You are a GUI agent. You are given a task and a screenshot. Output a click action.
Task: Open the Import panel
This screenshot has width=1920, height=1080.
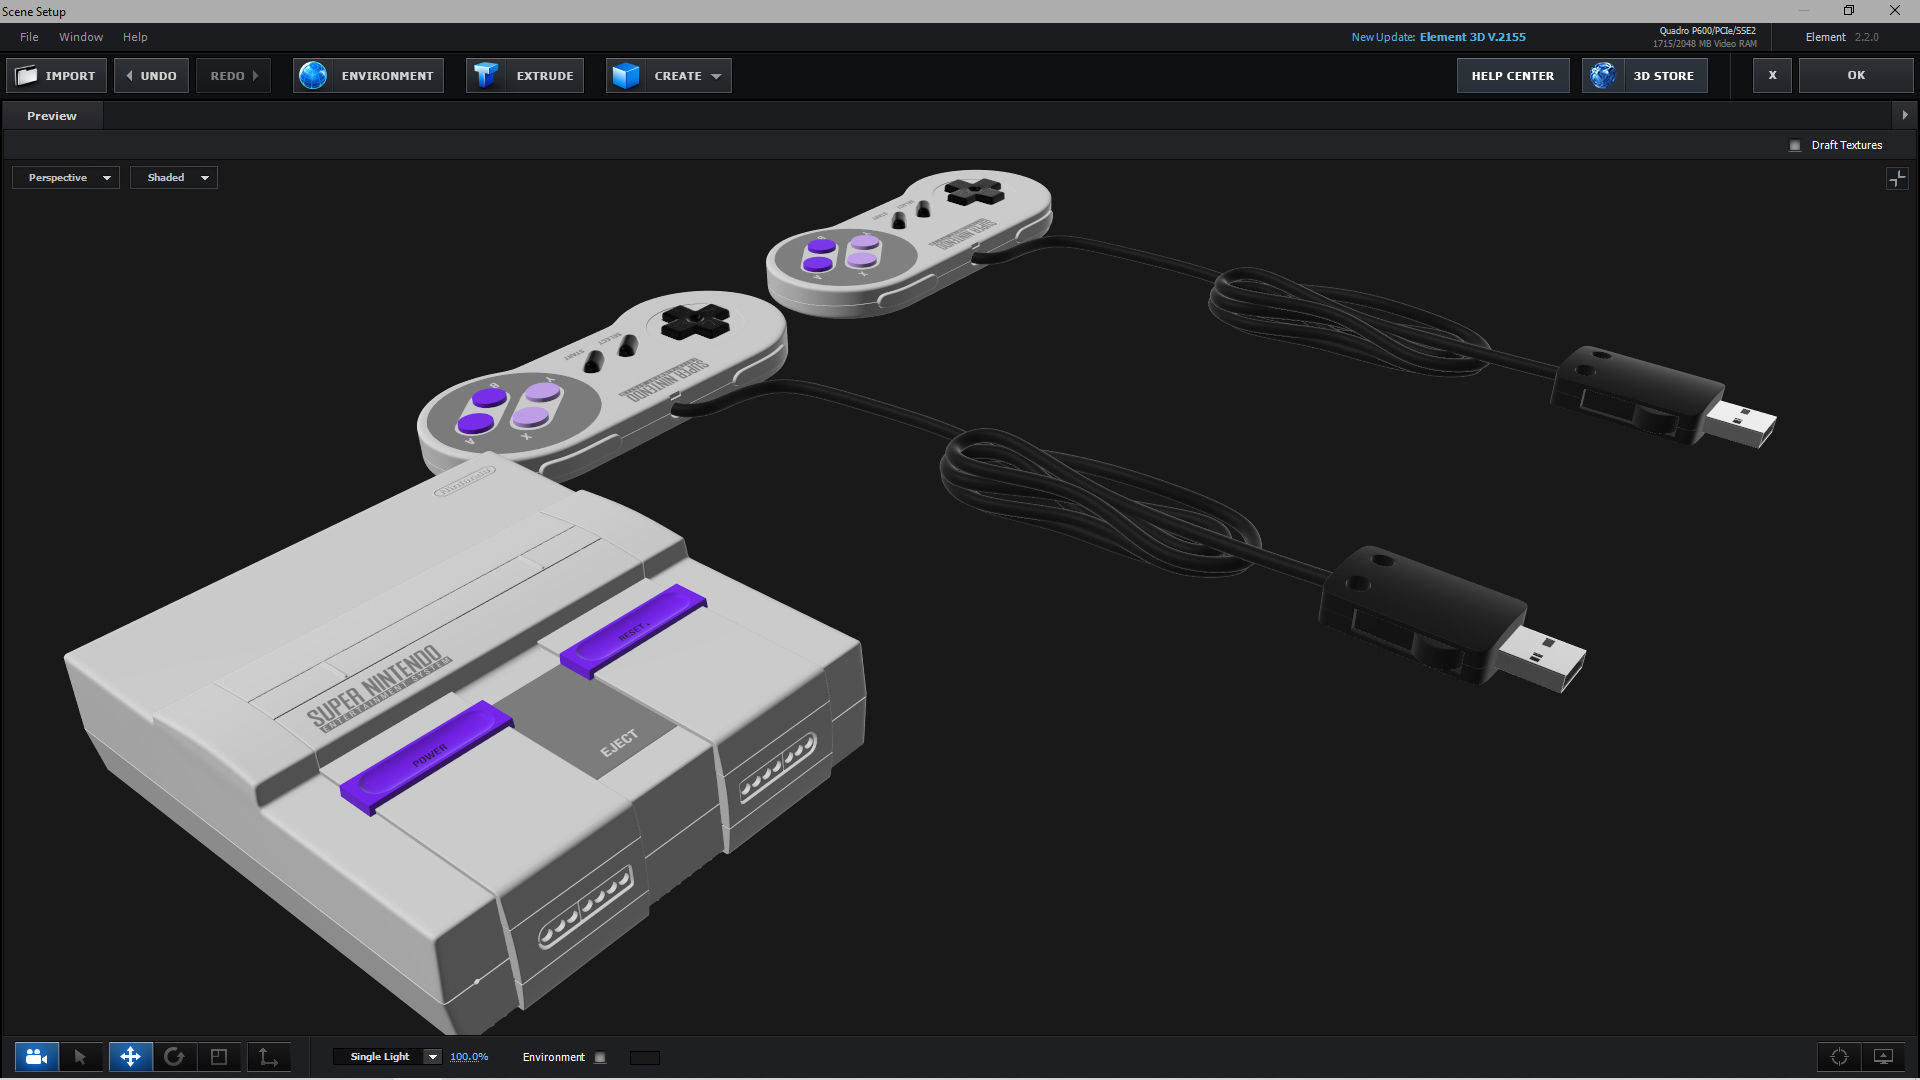click(56, 75)
